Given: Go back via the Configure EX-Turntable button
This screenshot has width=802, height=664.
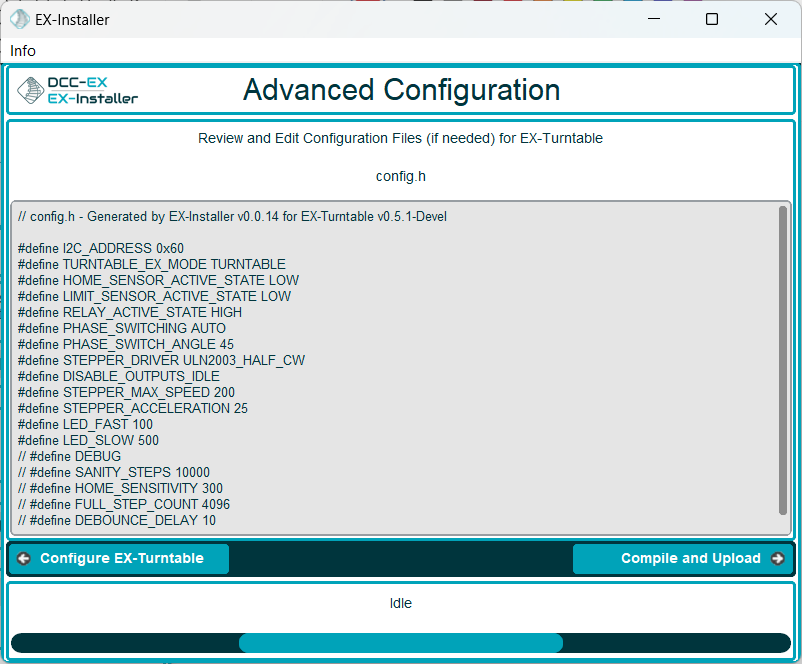Looking at the screenshot, I should click(120, 559).
